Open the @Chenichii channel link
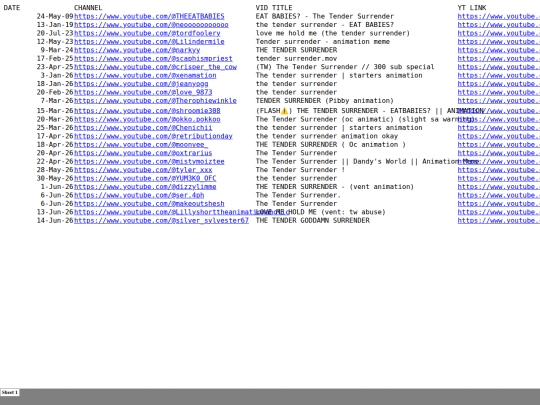Viewport: 540px width, 405px height. tap(143, 127)
